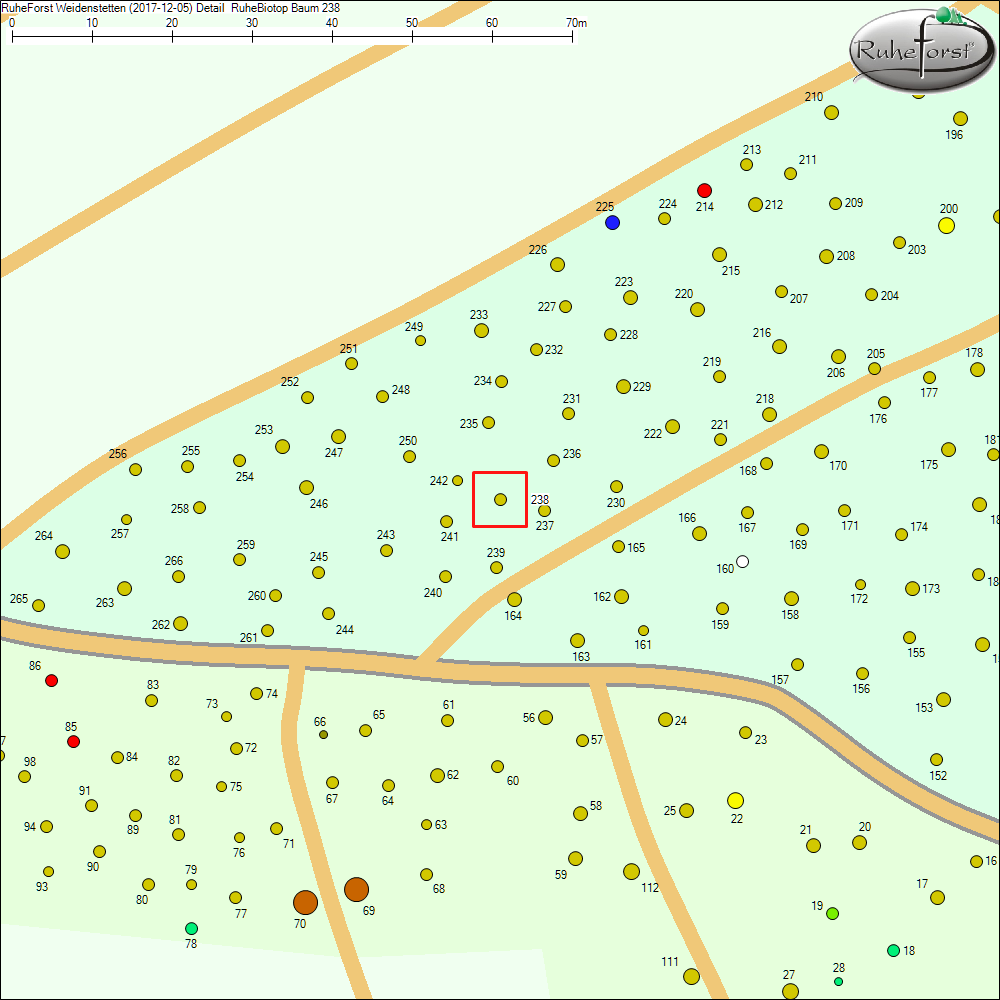
Task: Select the red tree marker 86
Action: click(52, 680)
